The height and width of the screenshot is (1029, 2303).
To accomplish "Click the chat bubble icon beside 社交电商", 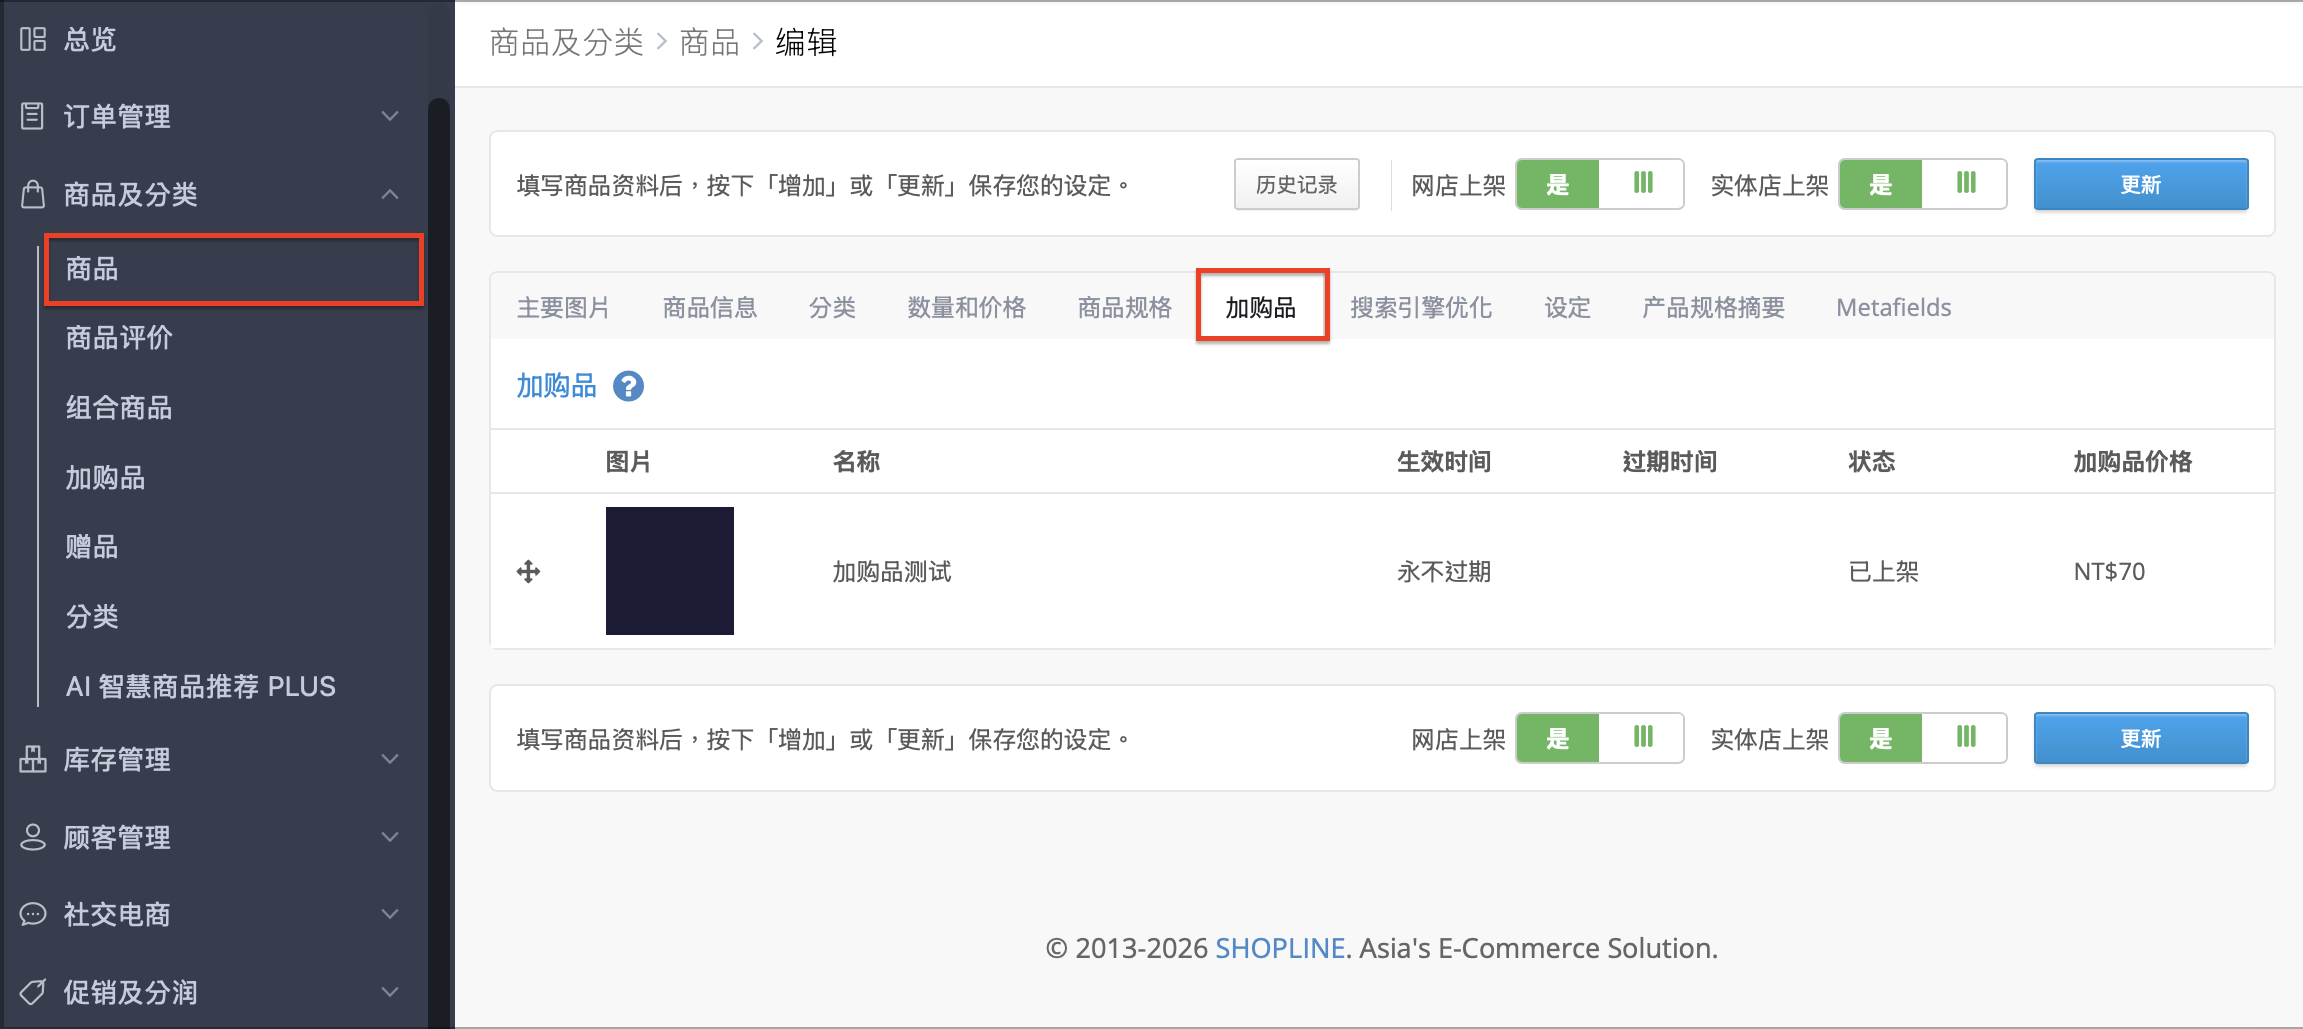I will (x=33, y=914).
